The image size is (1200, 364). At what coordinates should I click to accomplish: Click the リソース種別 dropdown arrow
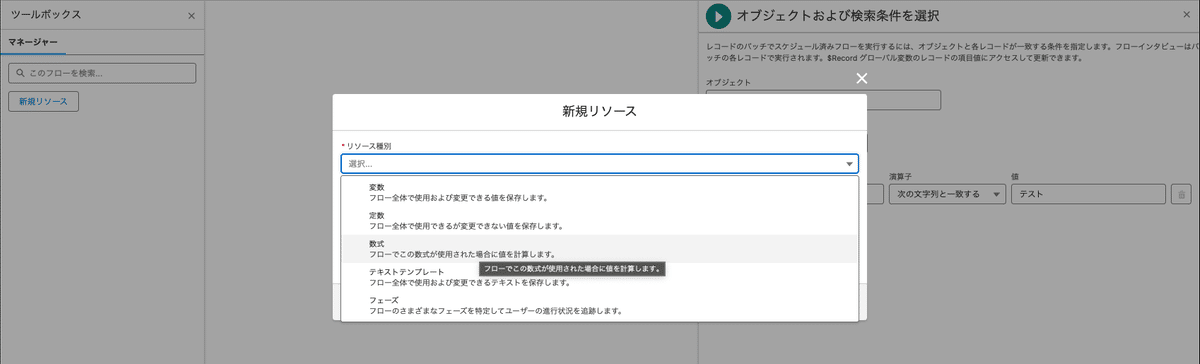click(x=849, y=164)
